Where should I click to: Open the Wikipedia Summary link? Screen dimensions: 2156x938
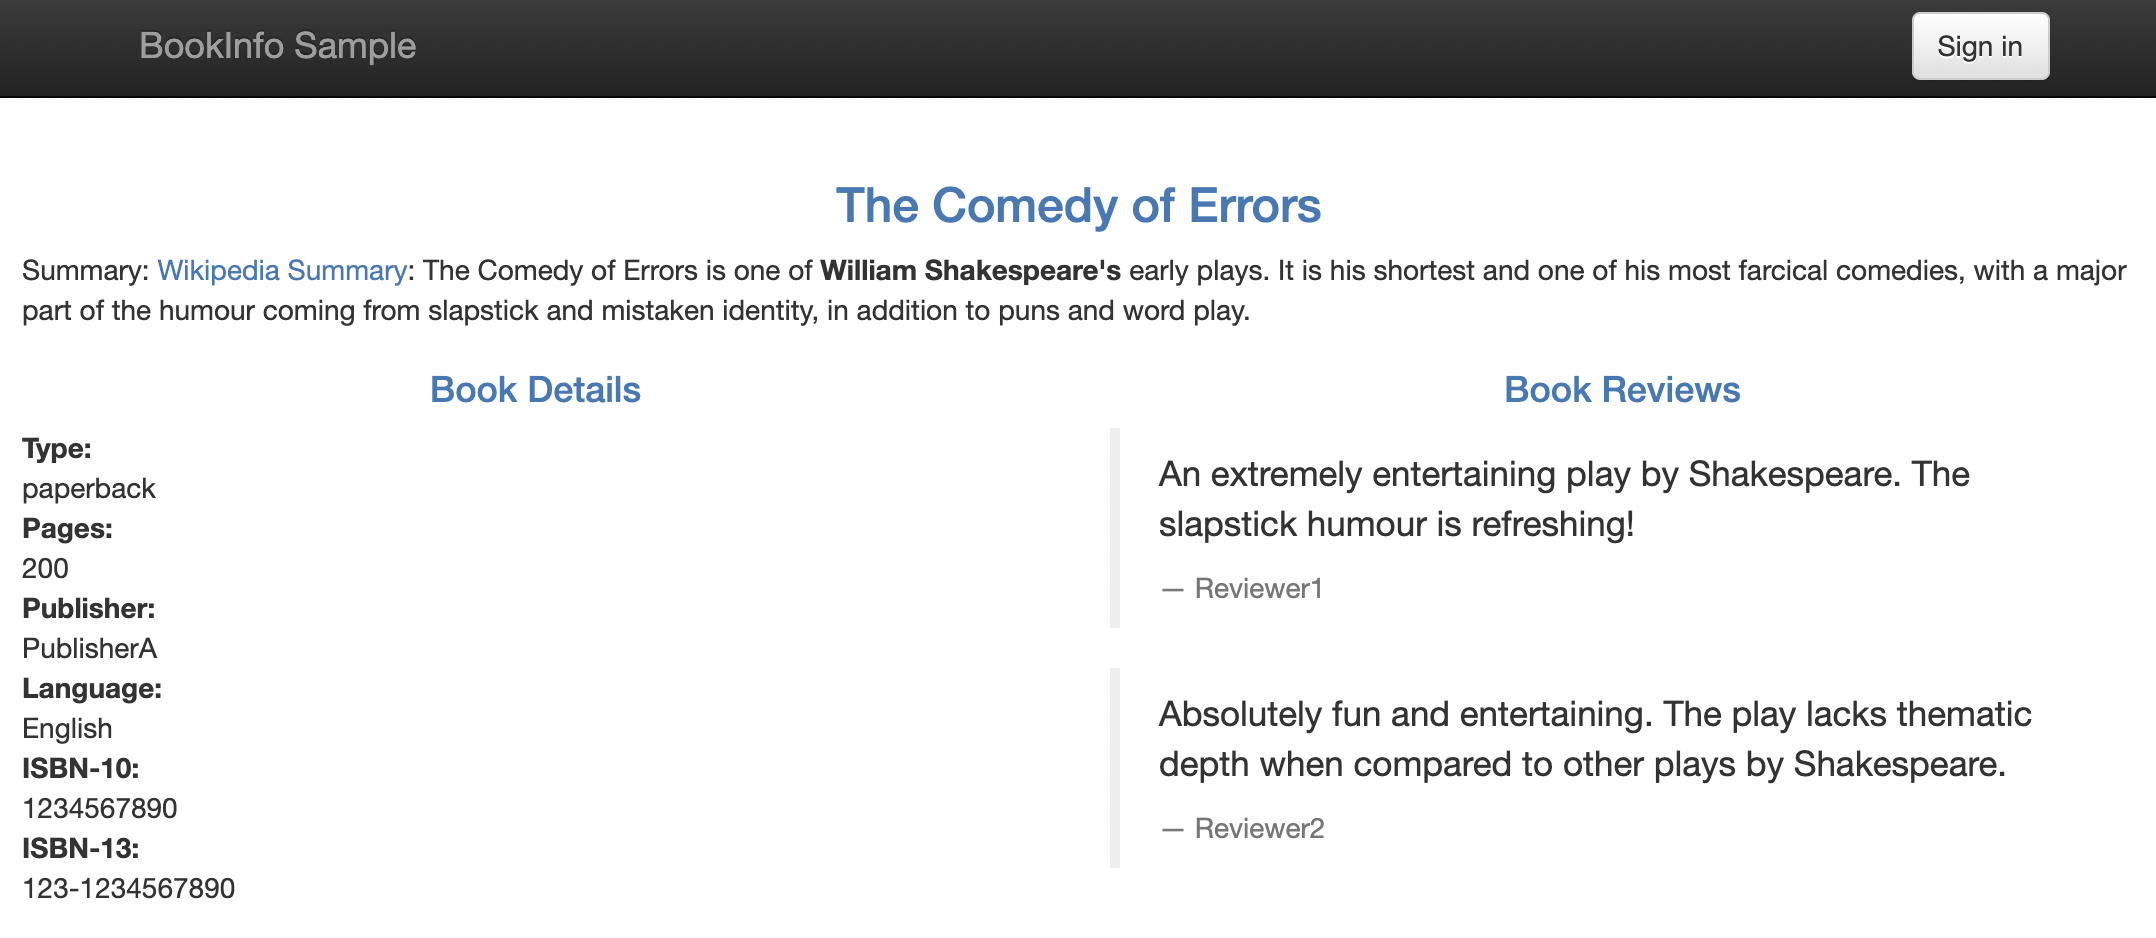point(282,271)
